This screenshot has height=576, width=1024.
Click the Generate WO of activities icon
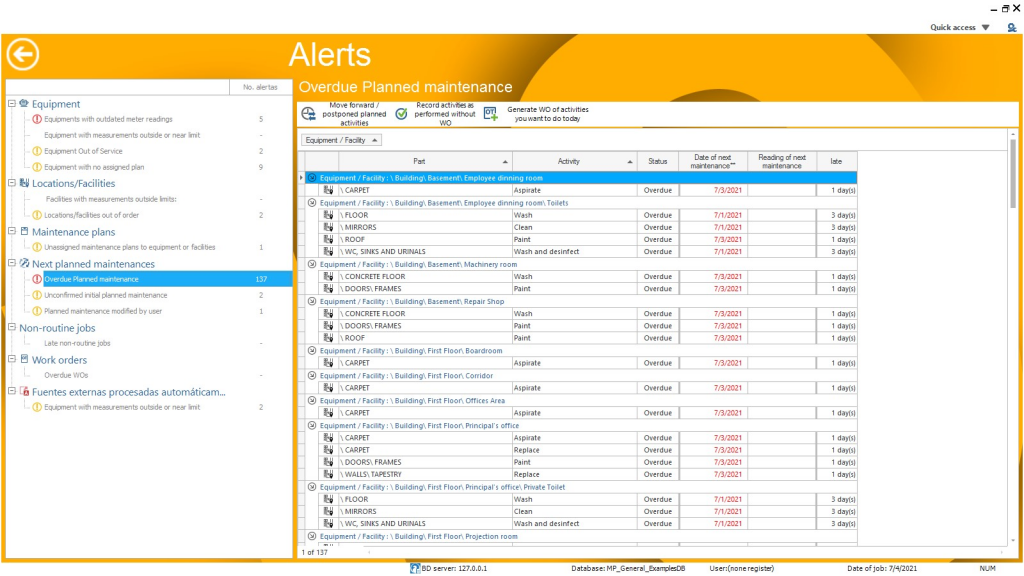(x=490, y=114)
